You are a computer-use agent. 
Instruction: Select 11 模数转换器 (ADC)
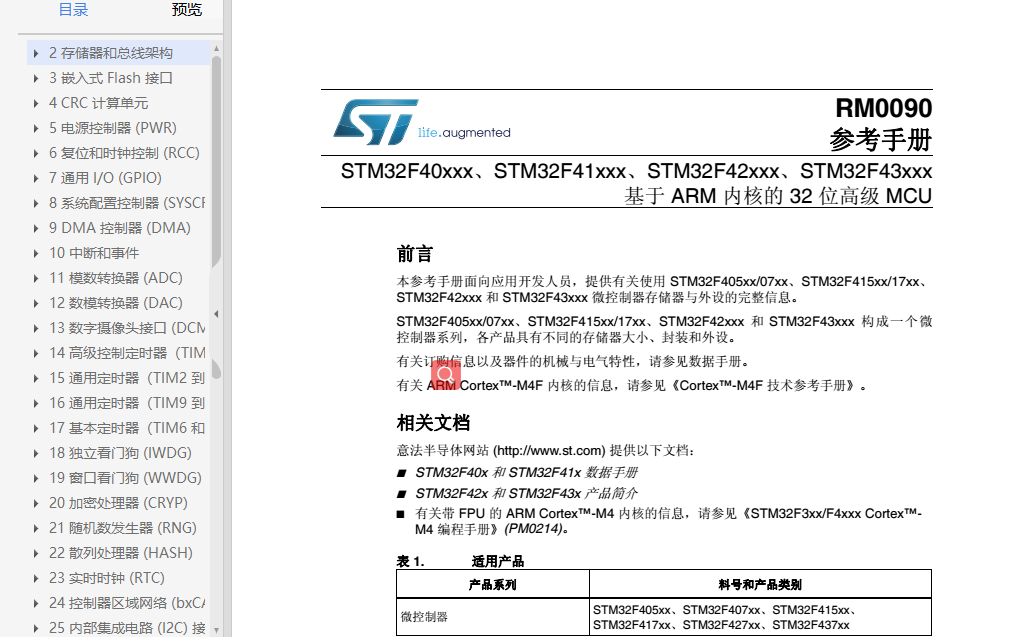click(116, 278)
